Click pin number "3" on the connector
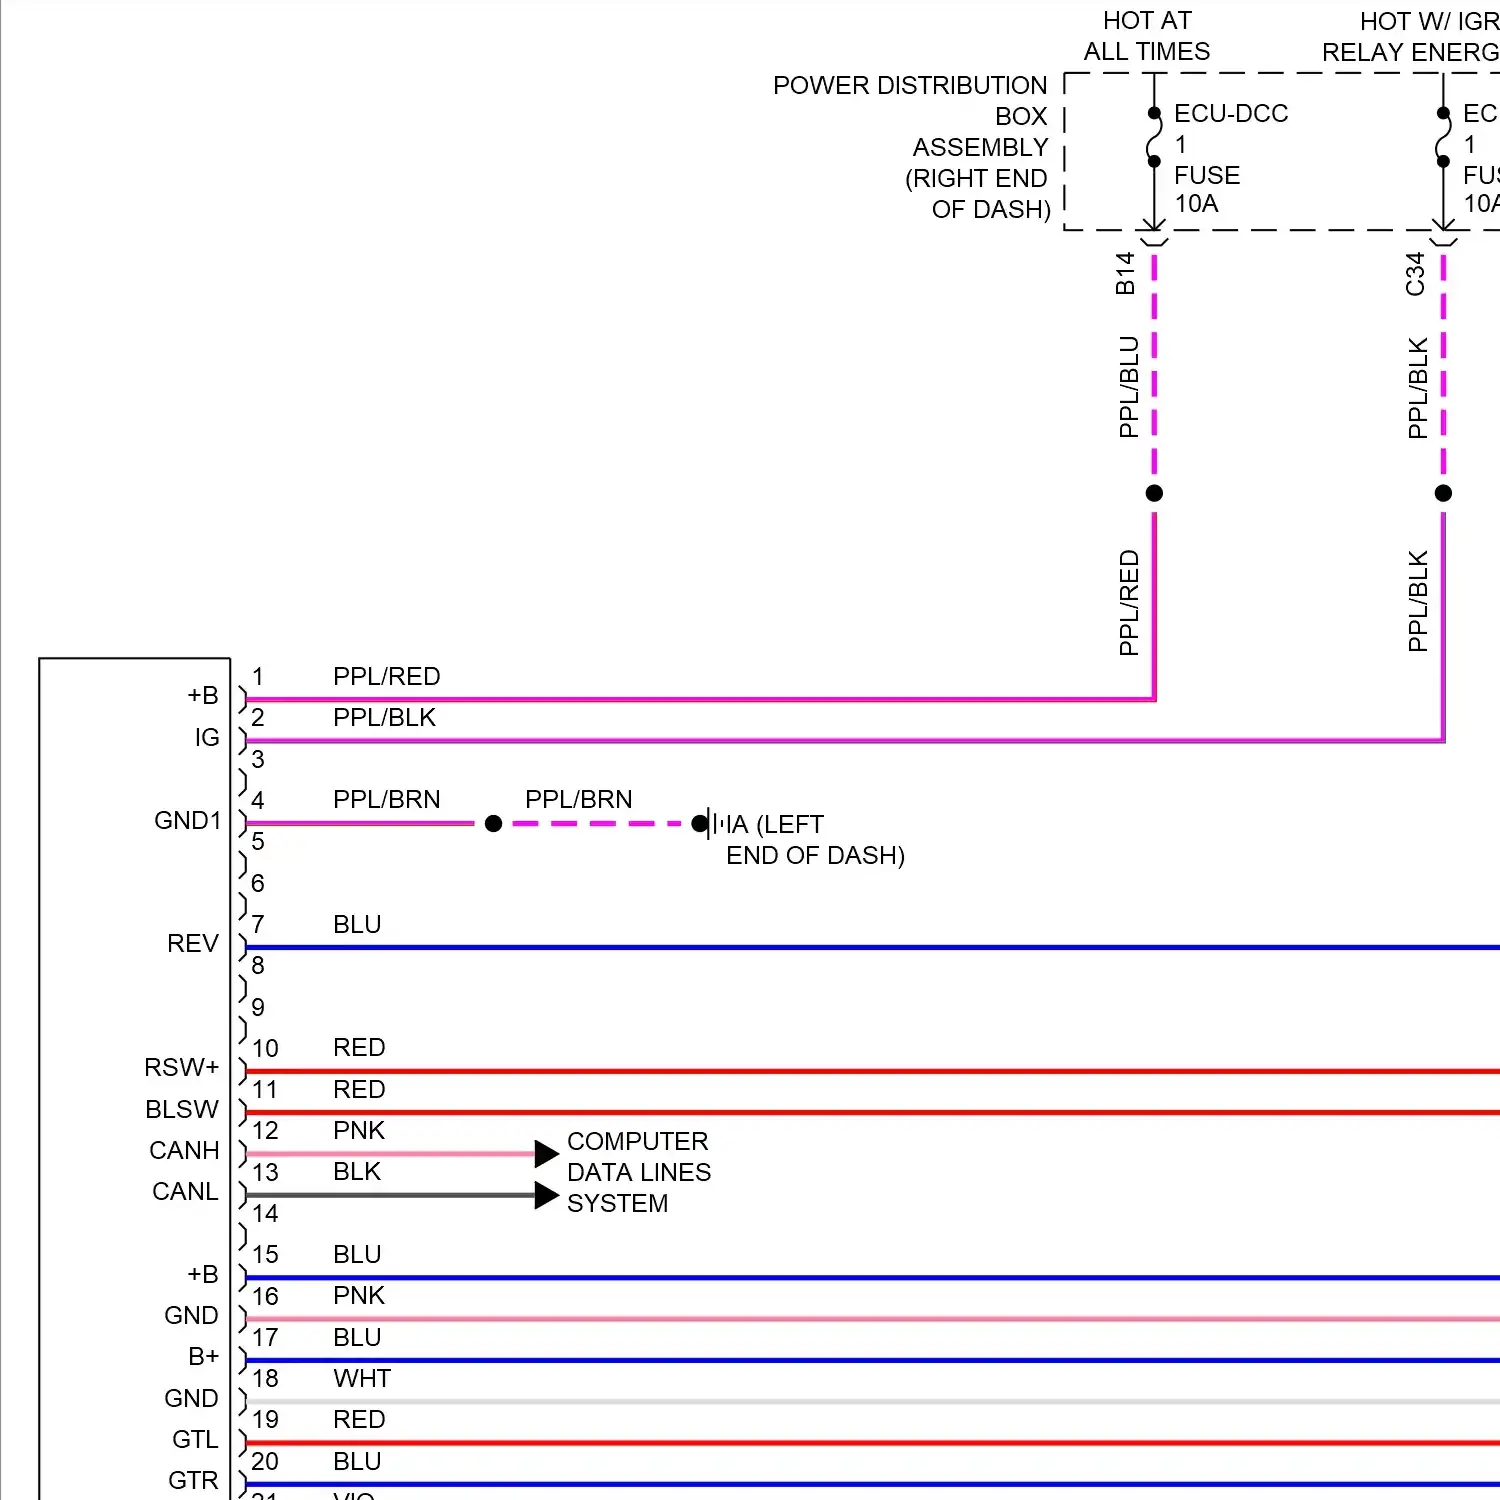Screen dimensions: 1500x1500 (258, 760)
